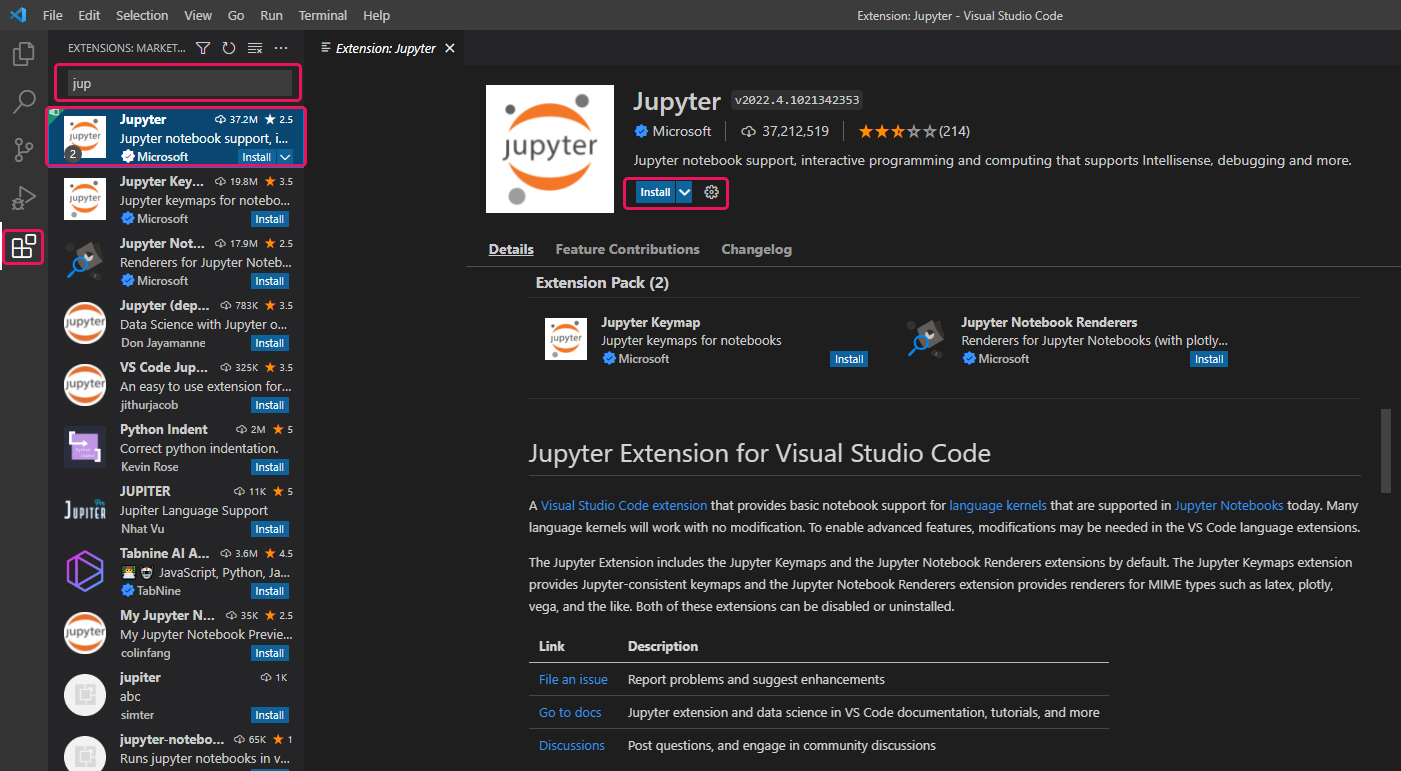Screen dimensions: 1401x771
Task: Switch to the Feature Contributions tab
Action: (628, 249)
